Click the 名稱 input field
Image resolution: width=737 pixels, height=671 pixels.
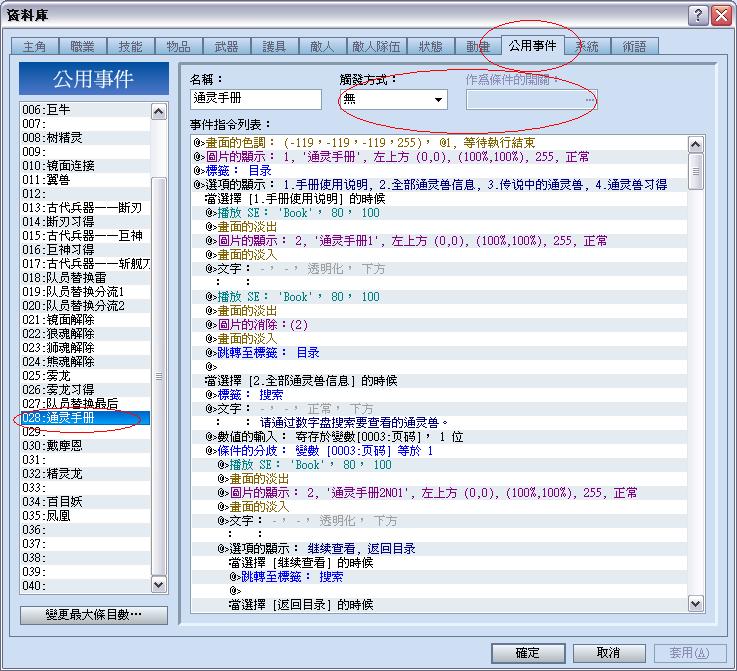pyautogui.click(x=256, y=99)
